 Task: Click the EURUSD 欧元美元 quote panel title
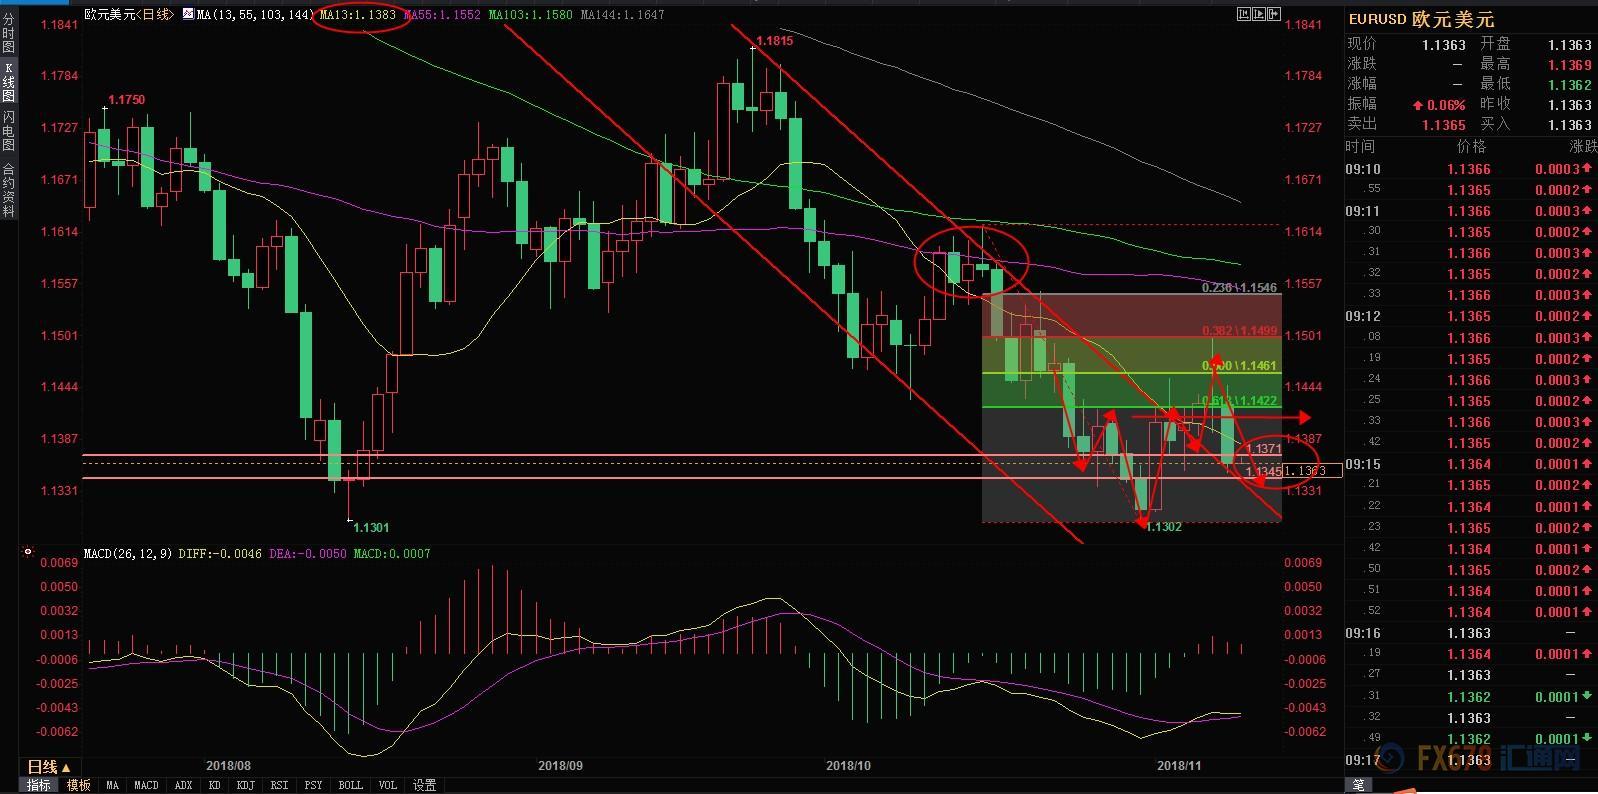tap(1420, 19)
